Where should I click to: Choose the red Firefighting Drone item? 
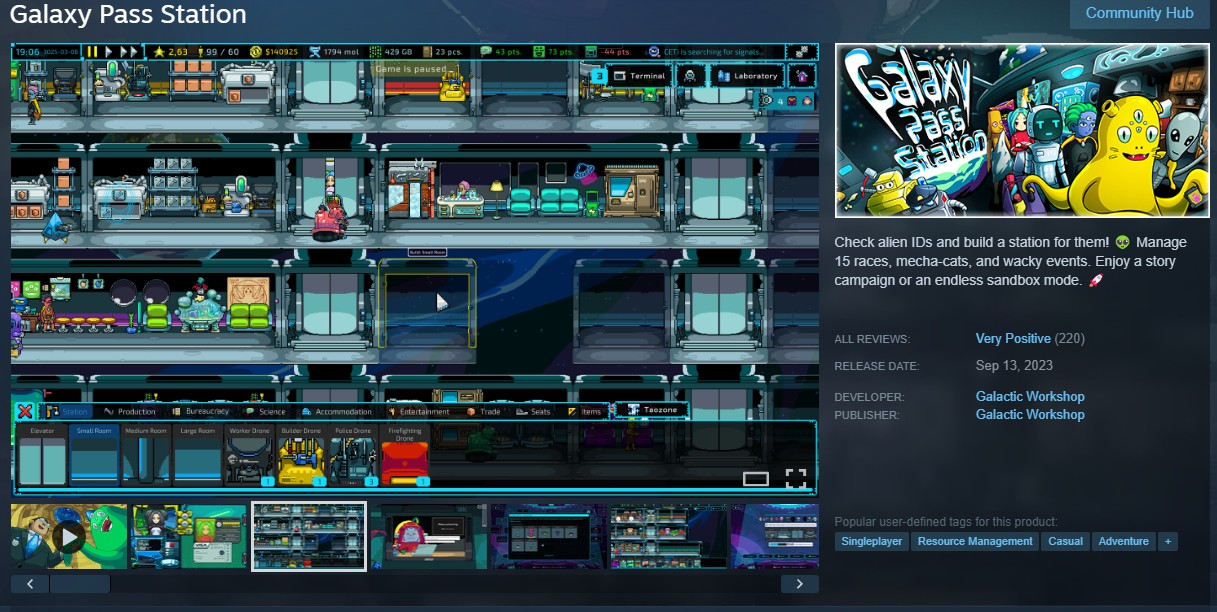(x=405, y=456)
